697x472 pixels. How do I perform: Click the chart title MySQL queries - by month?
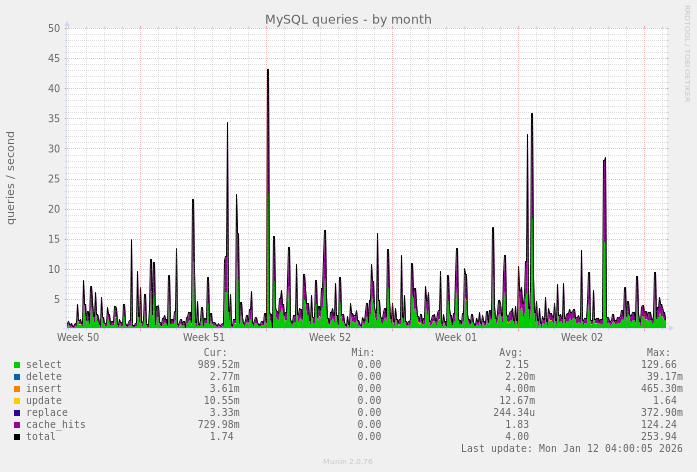(x=348, y=20)
